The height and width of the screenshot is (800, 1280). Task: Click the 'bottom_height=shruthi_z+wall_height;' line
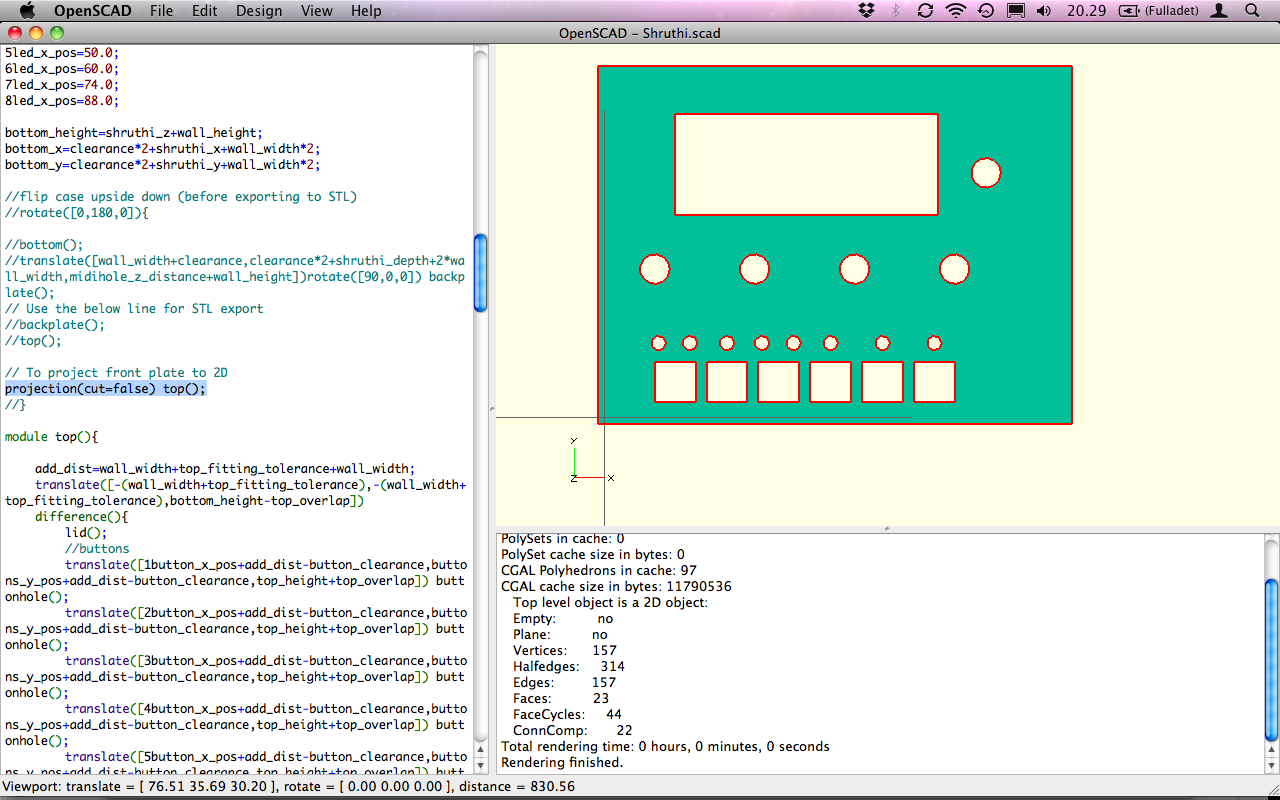[x=133, y=133]
